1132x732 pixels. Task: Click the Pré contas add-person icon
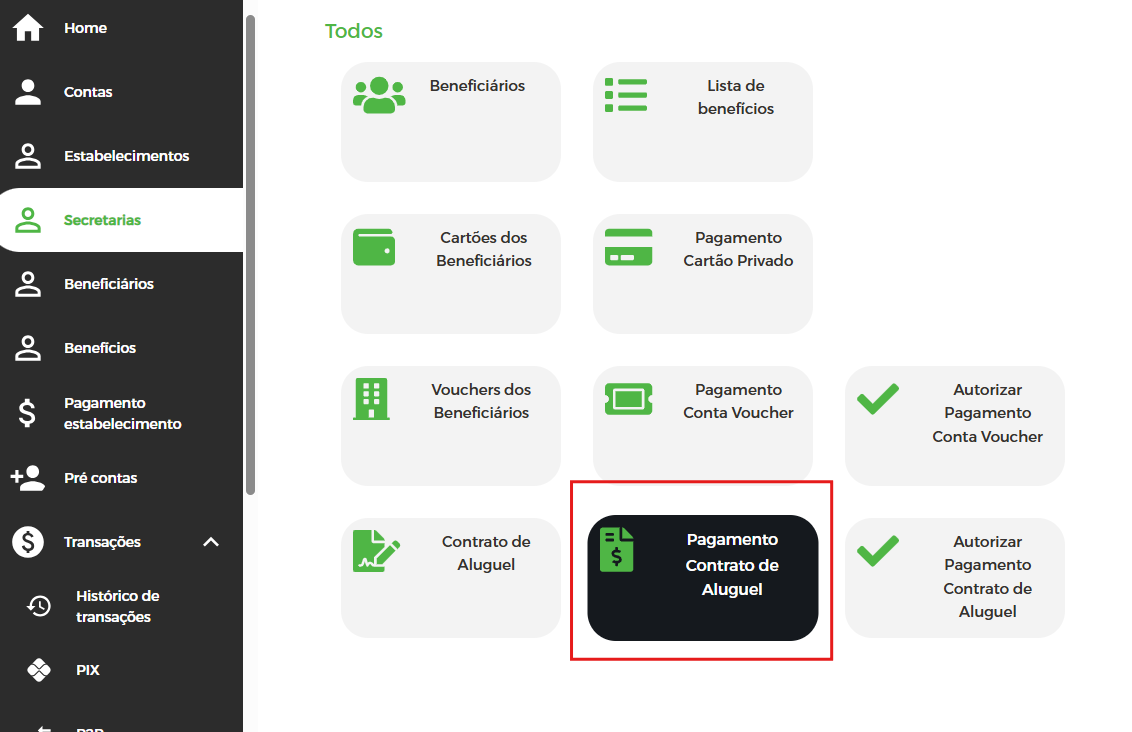coord(28,478)
